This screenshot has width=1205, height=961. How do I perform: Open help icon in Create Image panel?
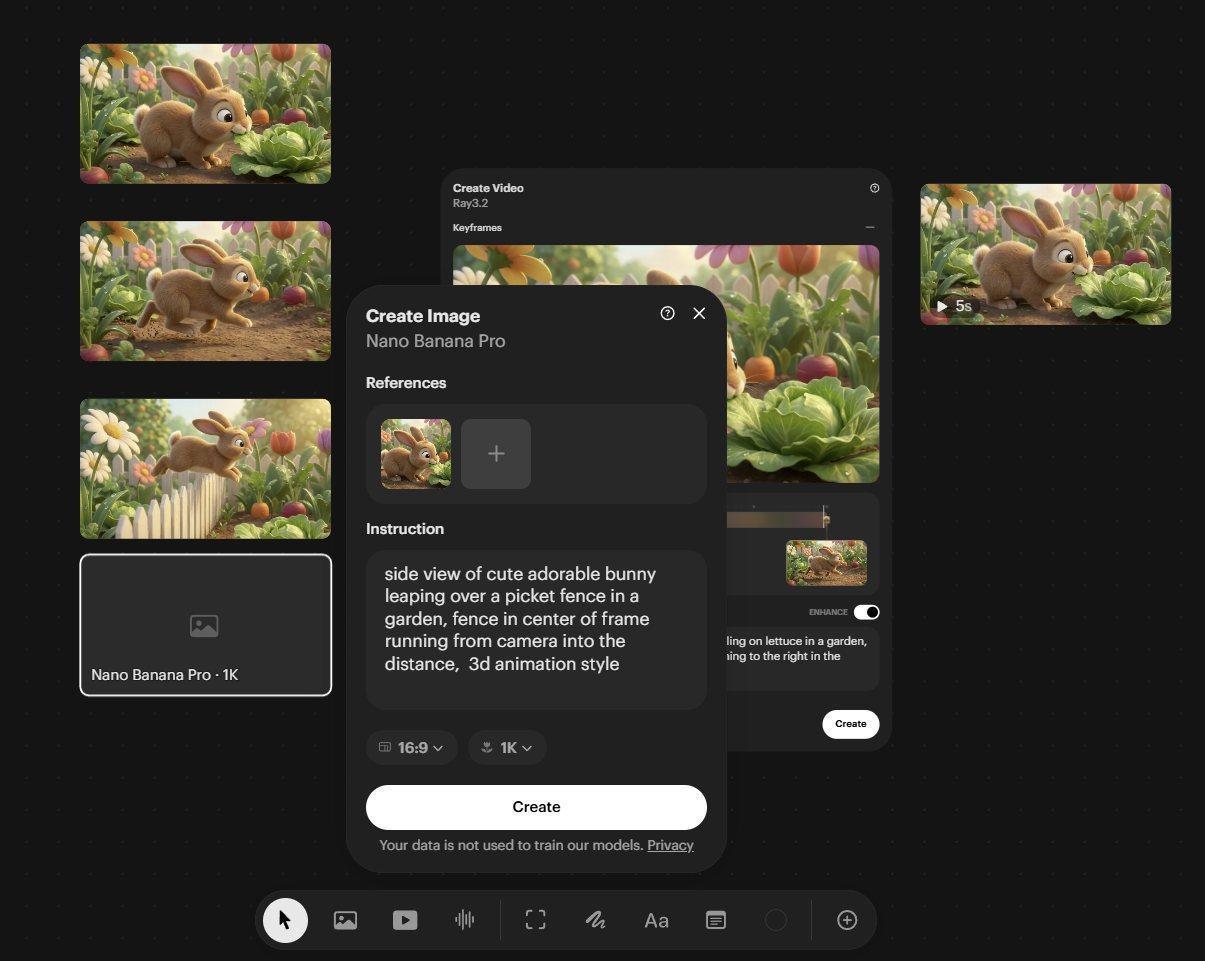(x=668, y=313)
